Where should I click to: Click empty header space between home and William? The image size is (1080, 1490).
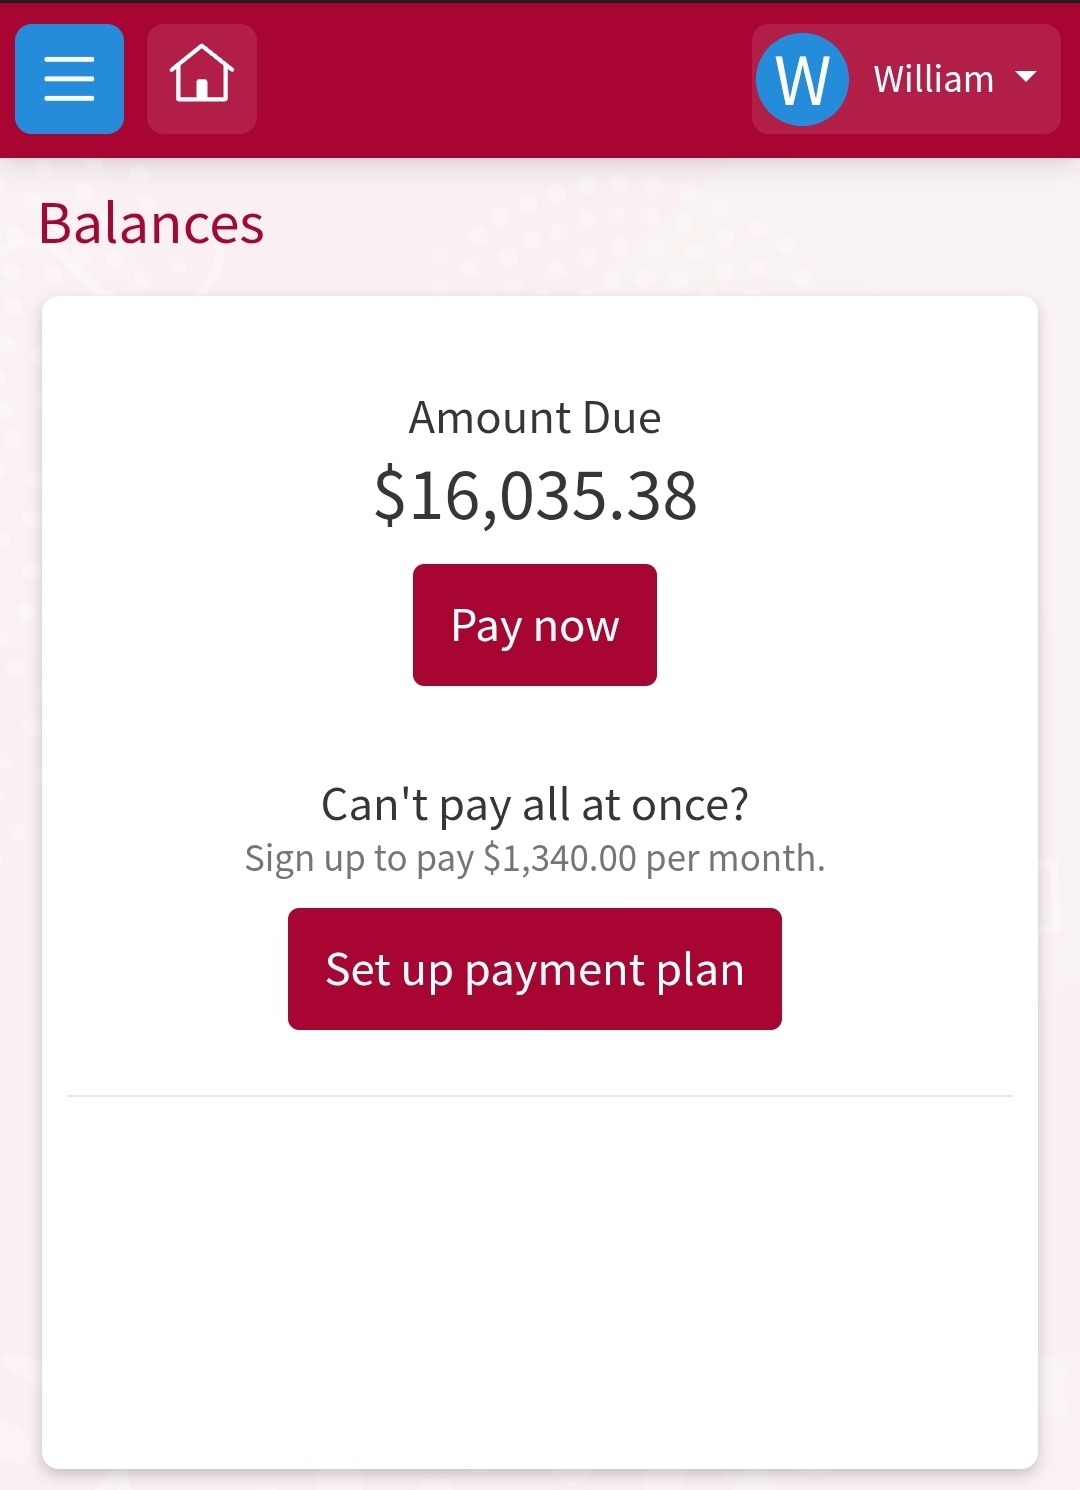(500, 79)
